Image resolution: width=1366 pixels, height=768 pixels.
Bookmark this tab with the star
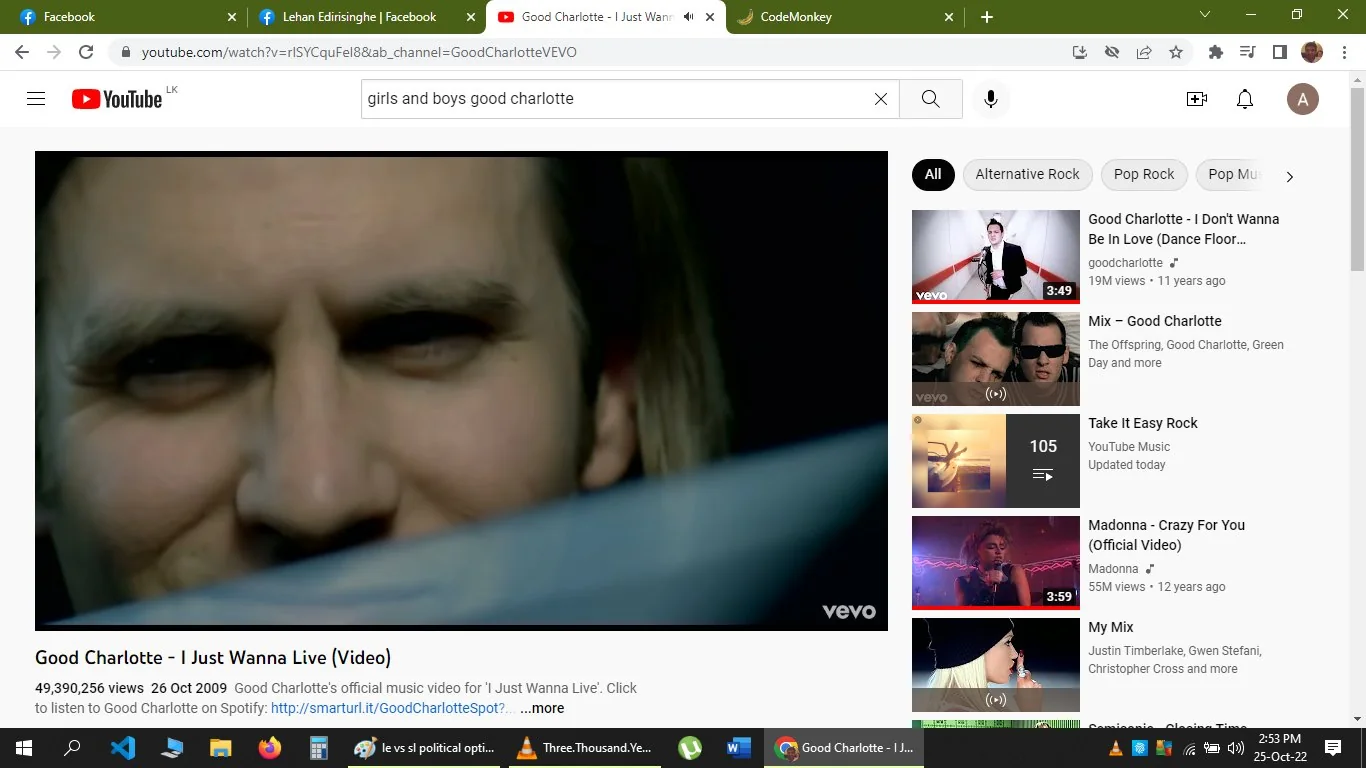pyautogui.click(x=1176, y=52)
